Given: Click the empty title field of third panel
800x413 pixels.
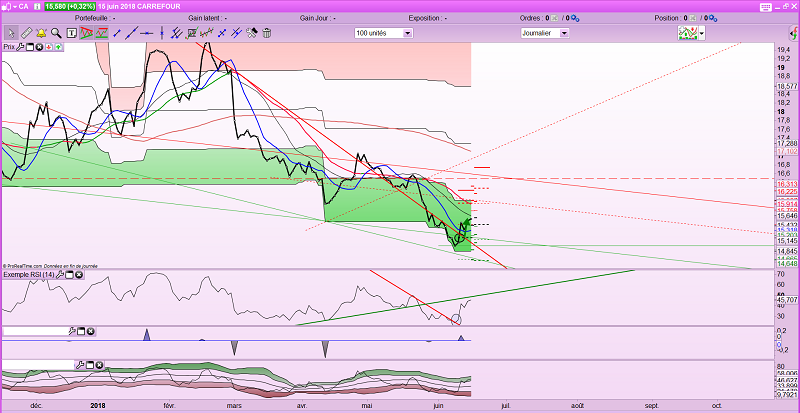Looking at the screenshot, I should (35, 331).
